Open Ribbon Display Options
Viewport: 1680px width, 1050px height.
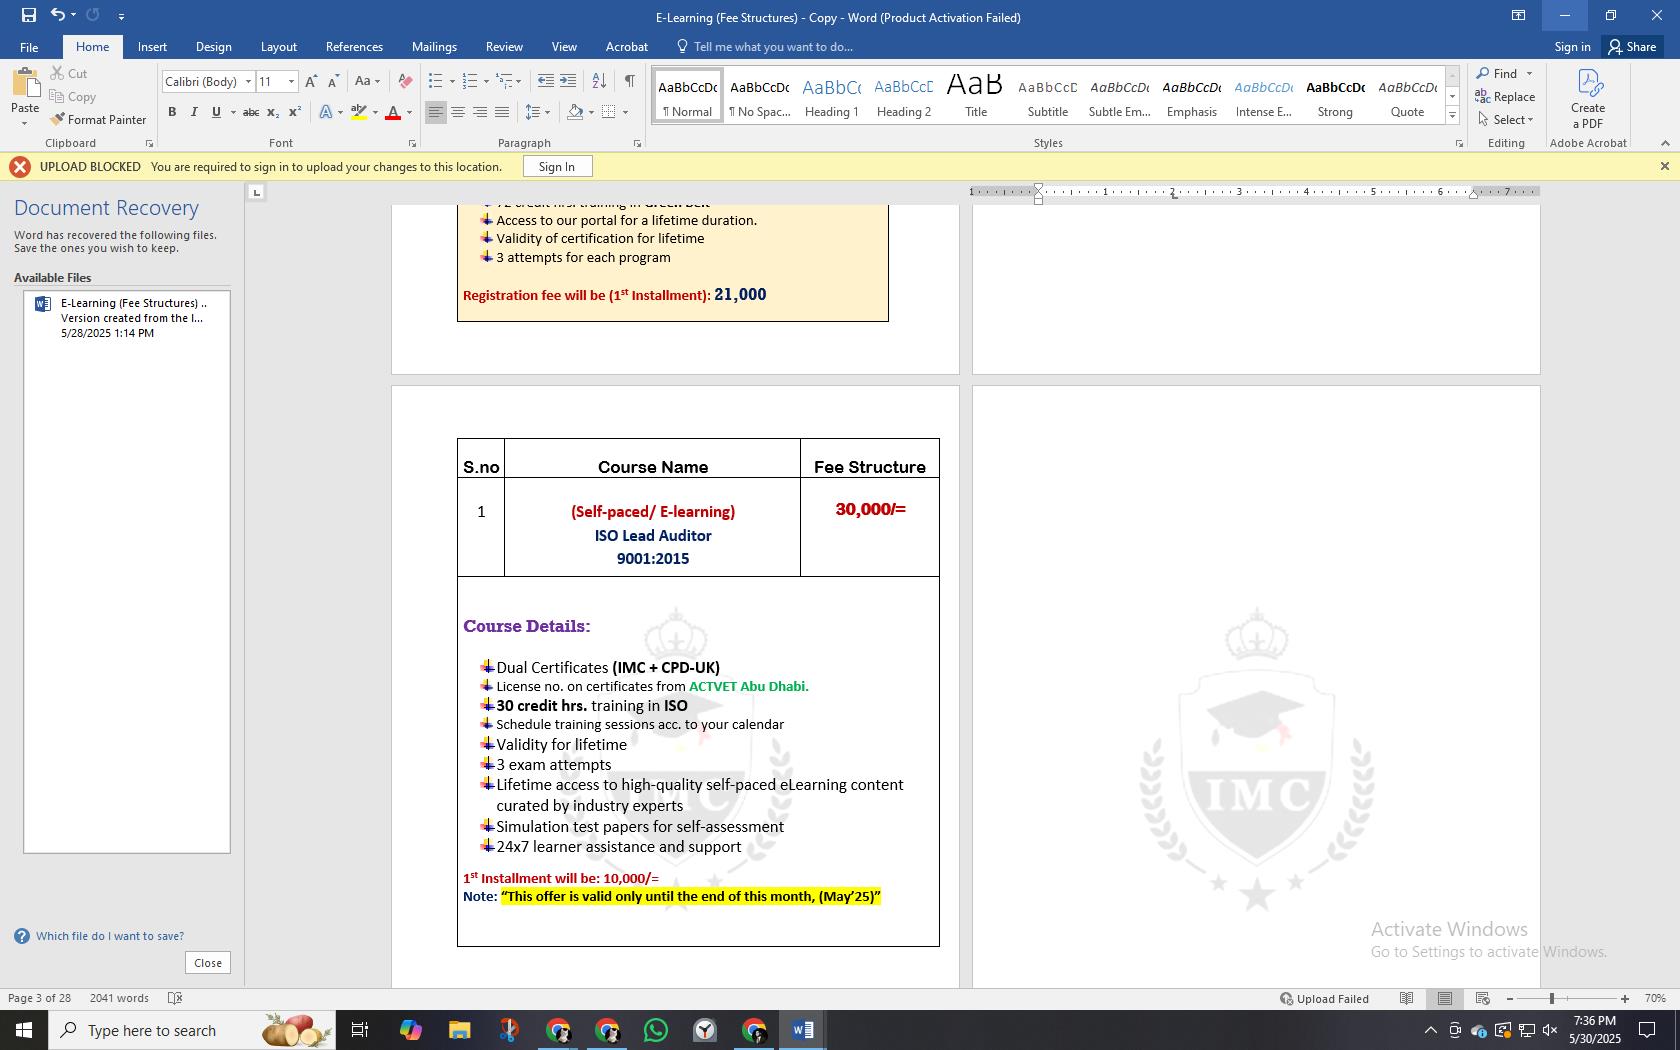click(1518, 15)
